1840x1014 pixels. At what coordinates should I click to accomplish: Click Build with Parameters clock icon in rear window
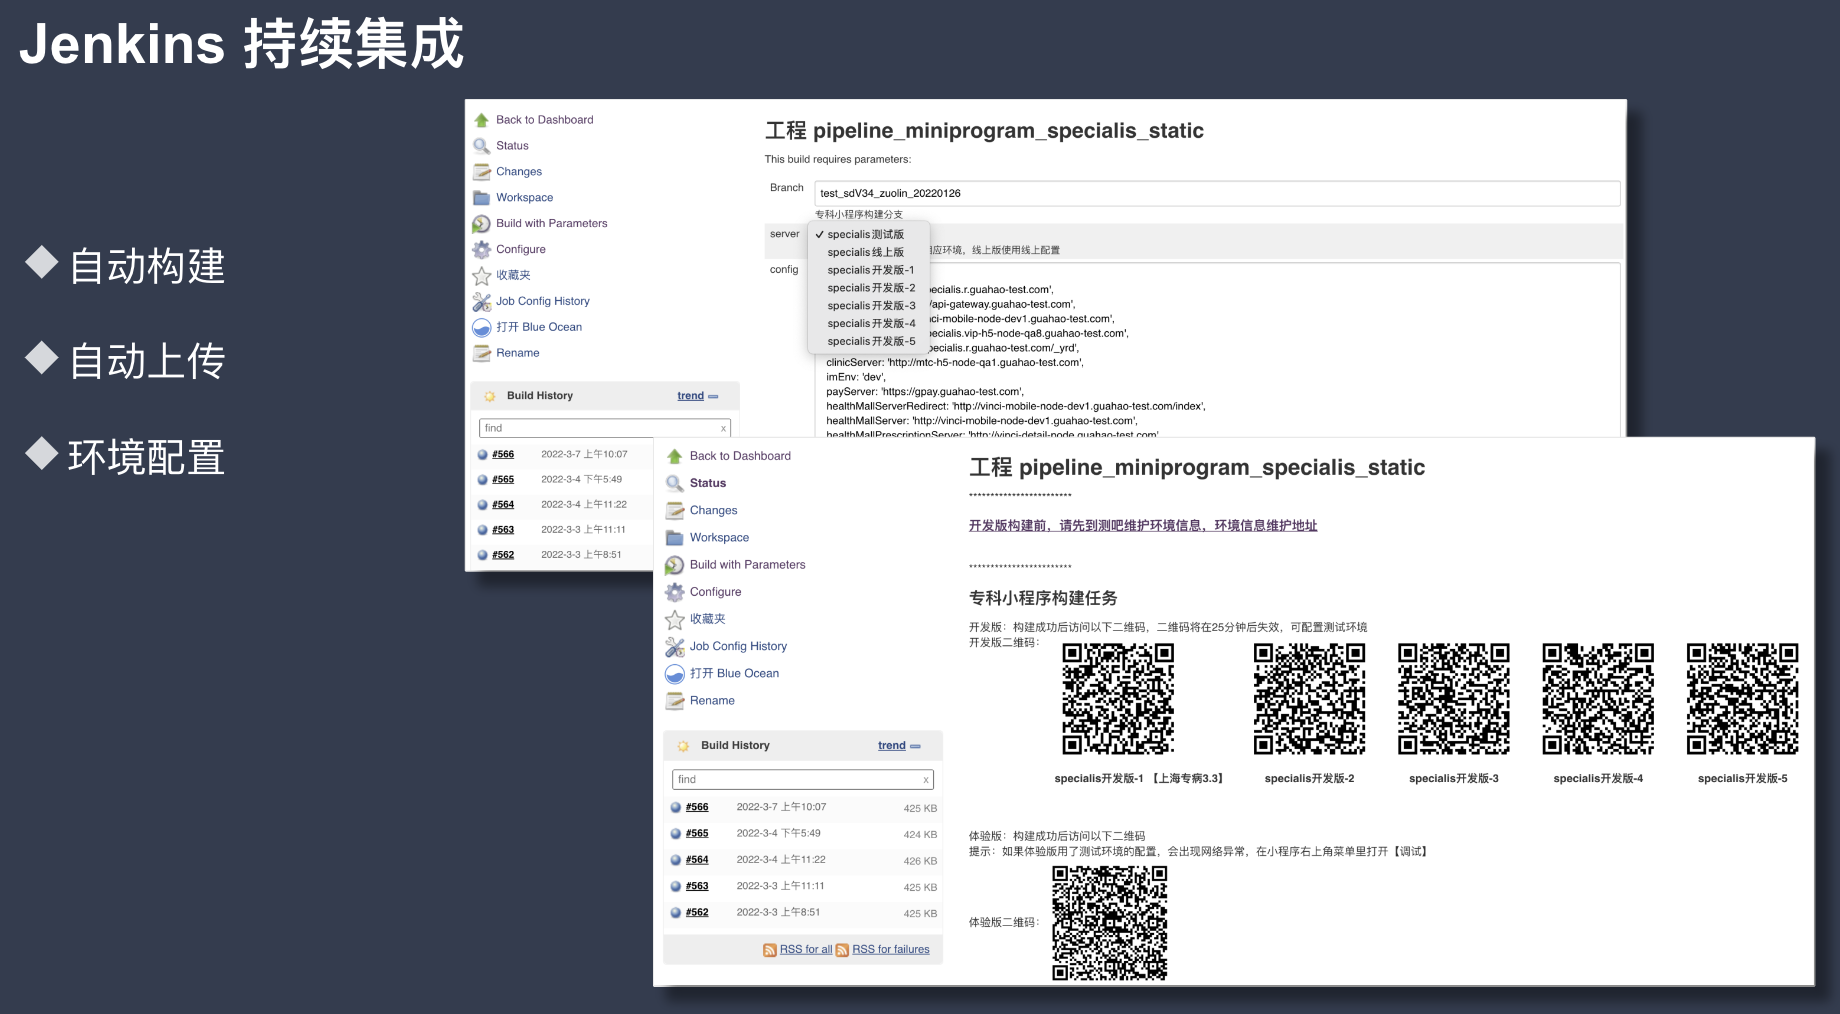point(481,224)
